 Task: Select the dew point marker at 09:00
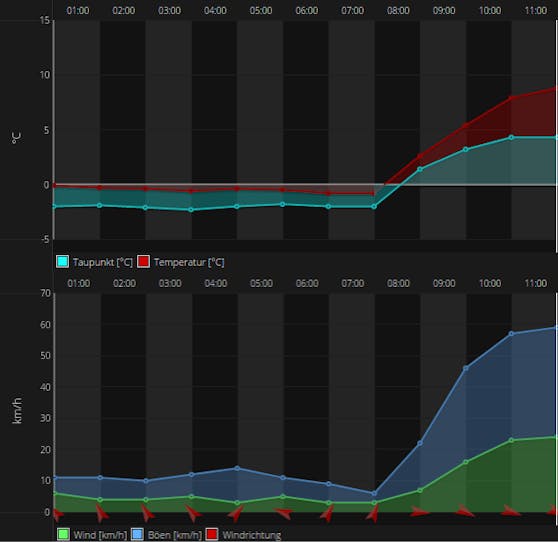point(465,149)
